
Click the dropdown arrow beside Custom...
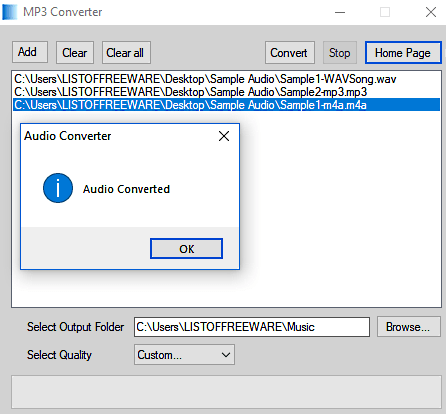(x=226, y=355)
